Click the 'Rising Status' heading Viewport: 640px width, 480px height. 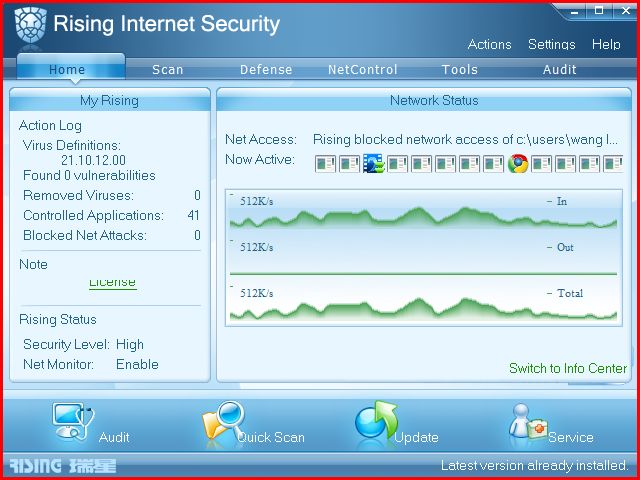pos(58,319)
